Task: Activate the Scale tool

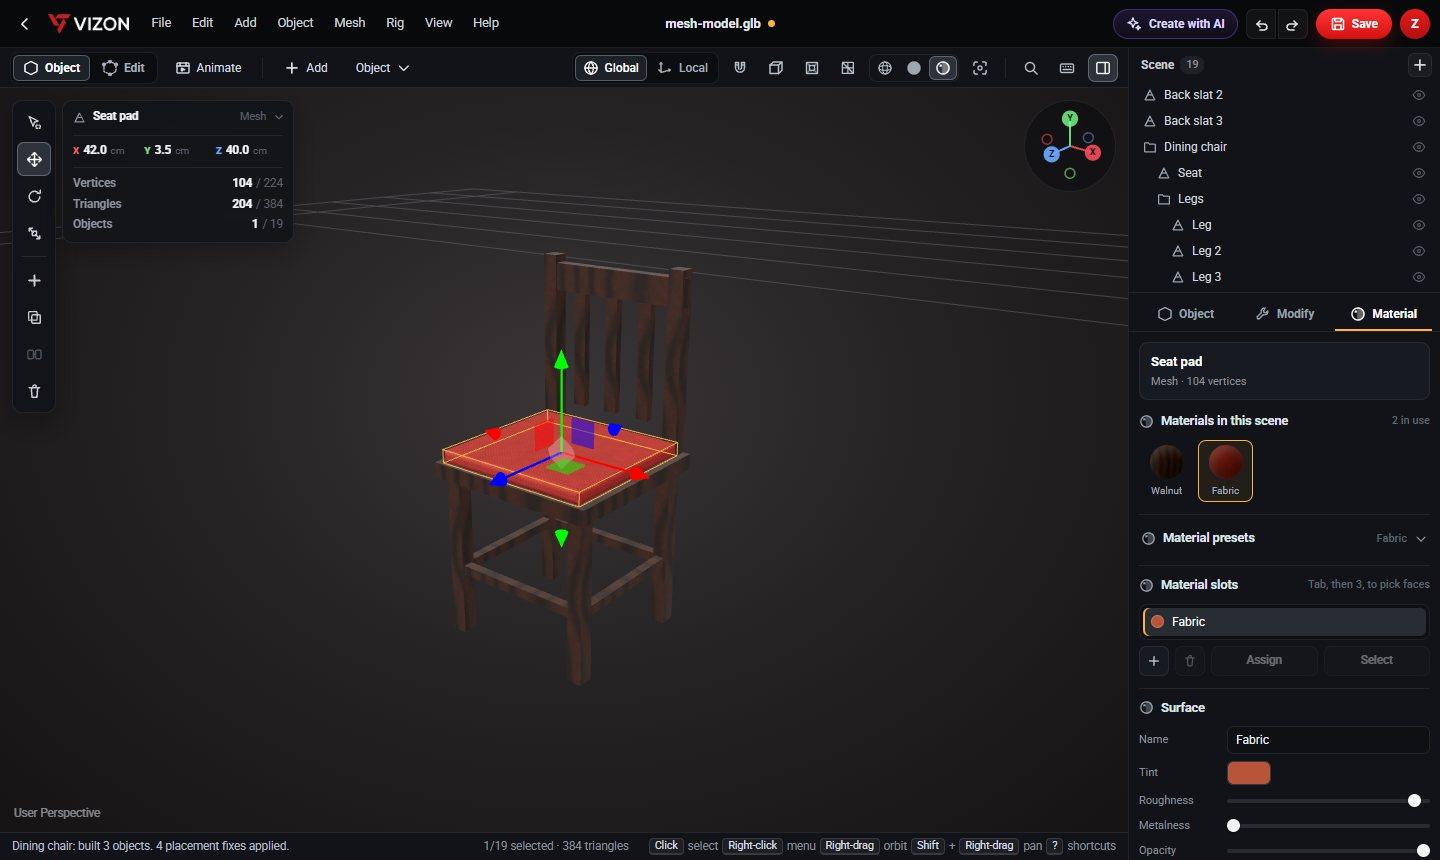Action: [34, 234]
